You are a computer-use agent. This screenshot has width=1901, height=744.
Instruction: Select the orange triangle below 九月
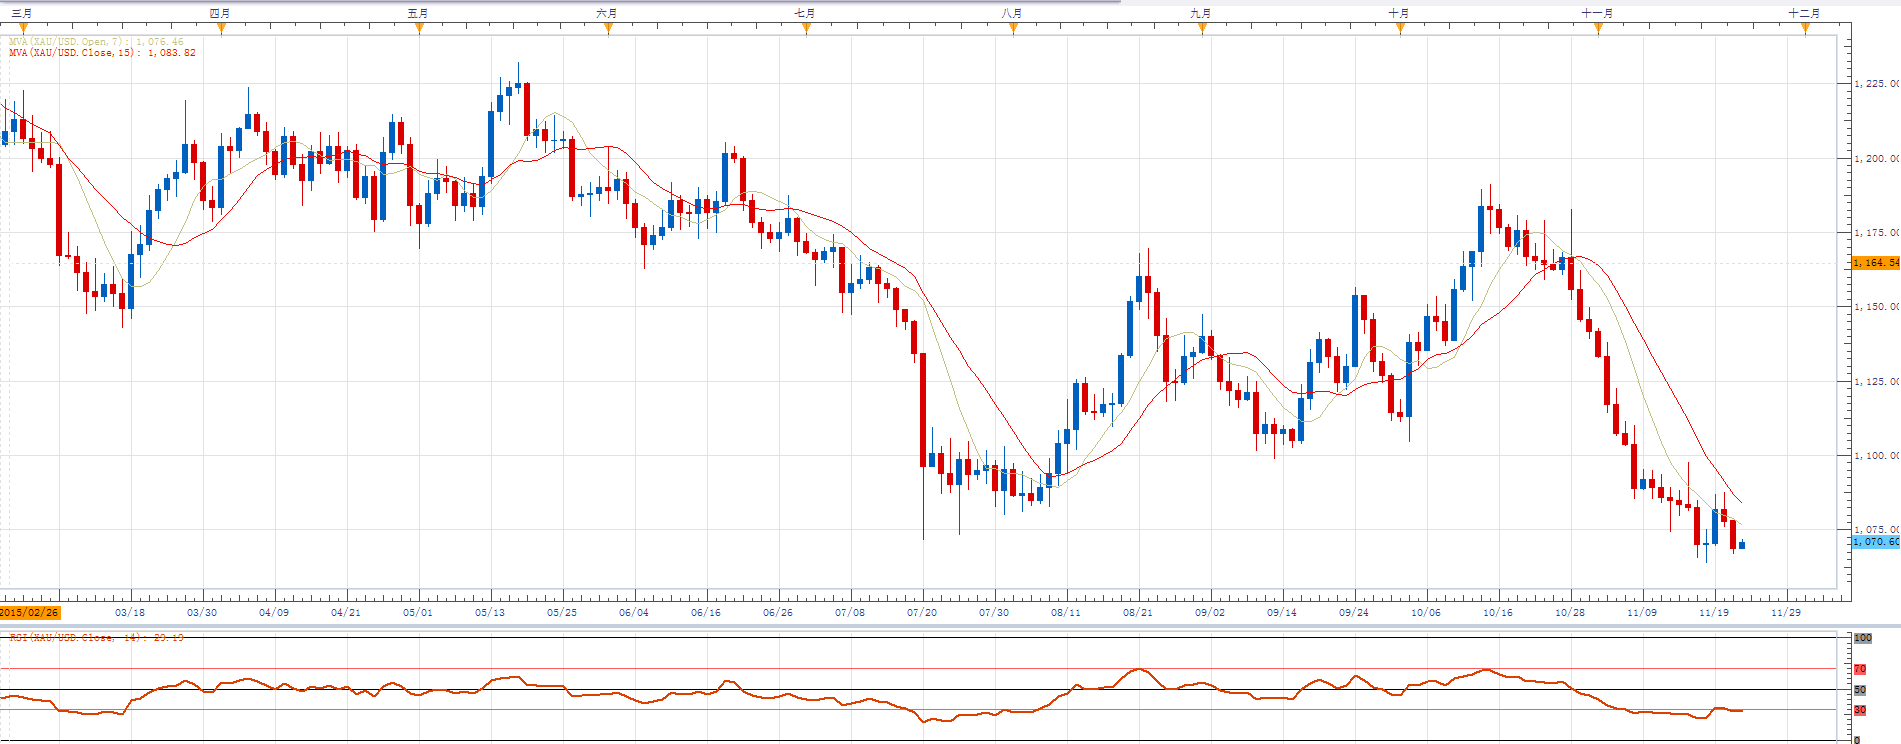pyautogui.click(x=1202, y=28)
